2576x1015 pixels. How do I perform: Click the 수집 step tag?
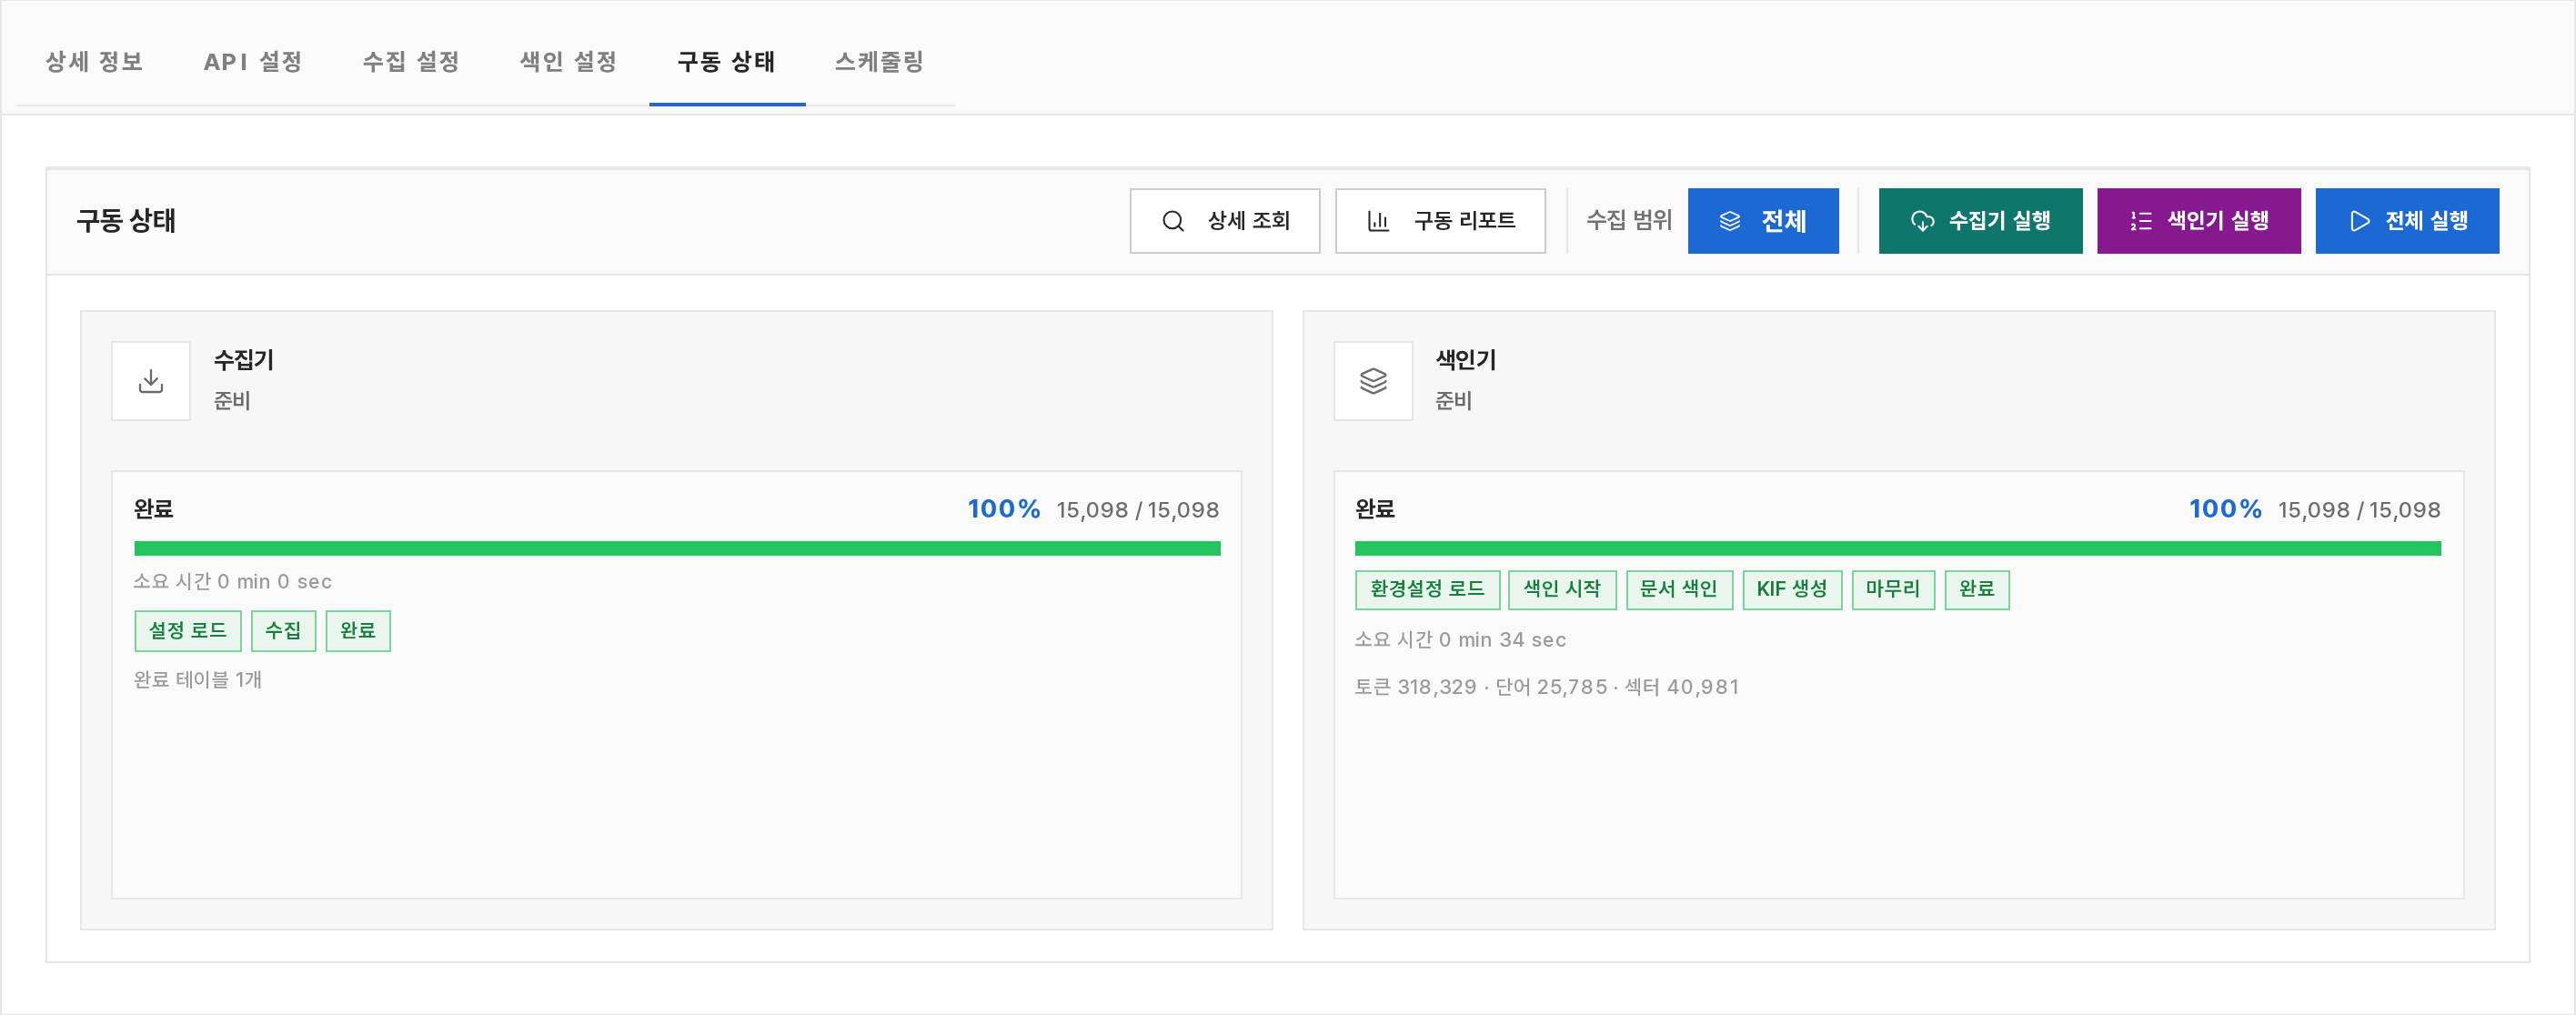pyautogui.click(x=283, y=631)
